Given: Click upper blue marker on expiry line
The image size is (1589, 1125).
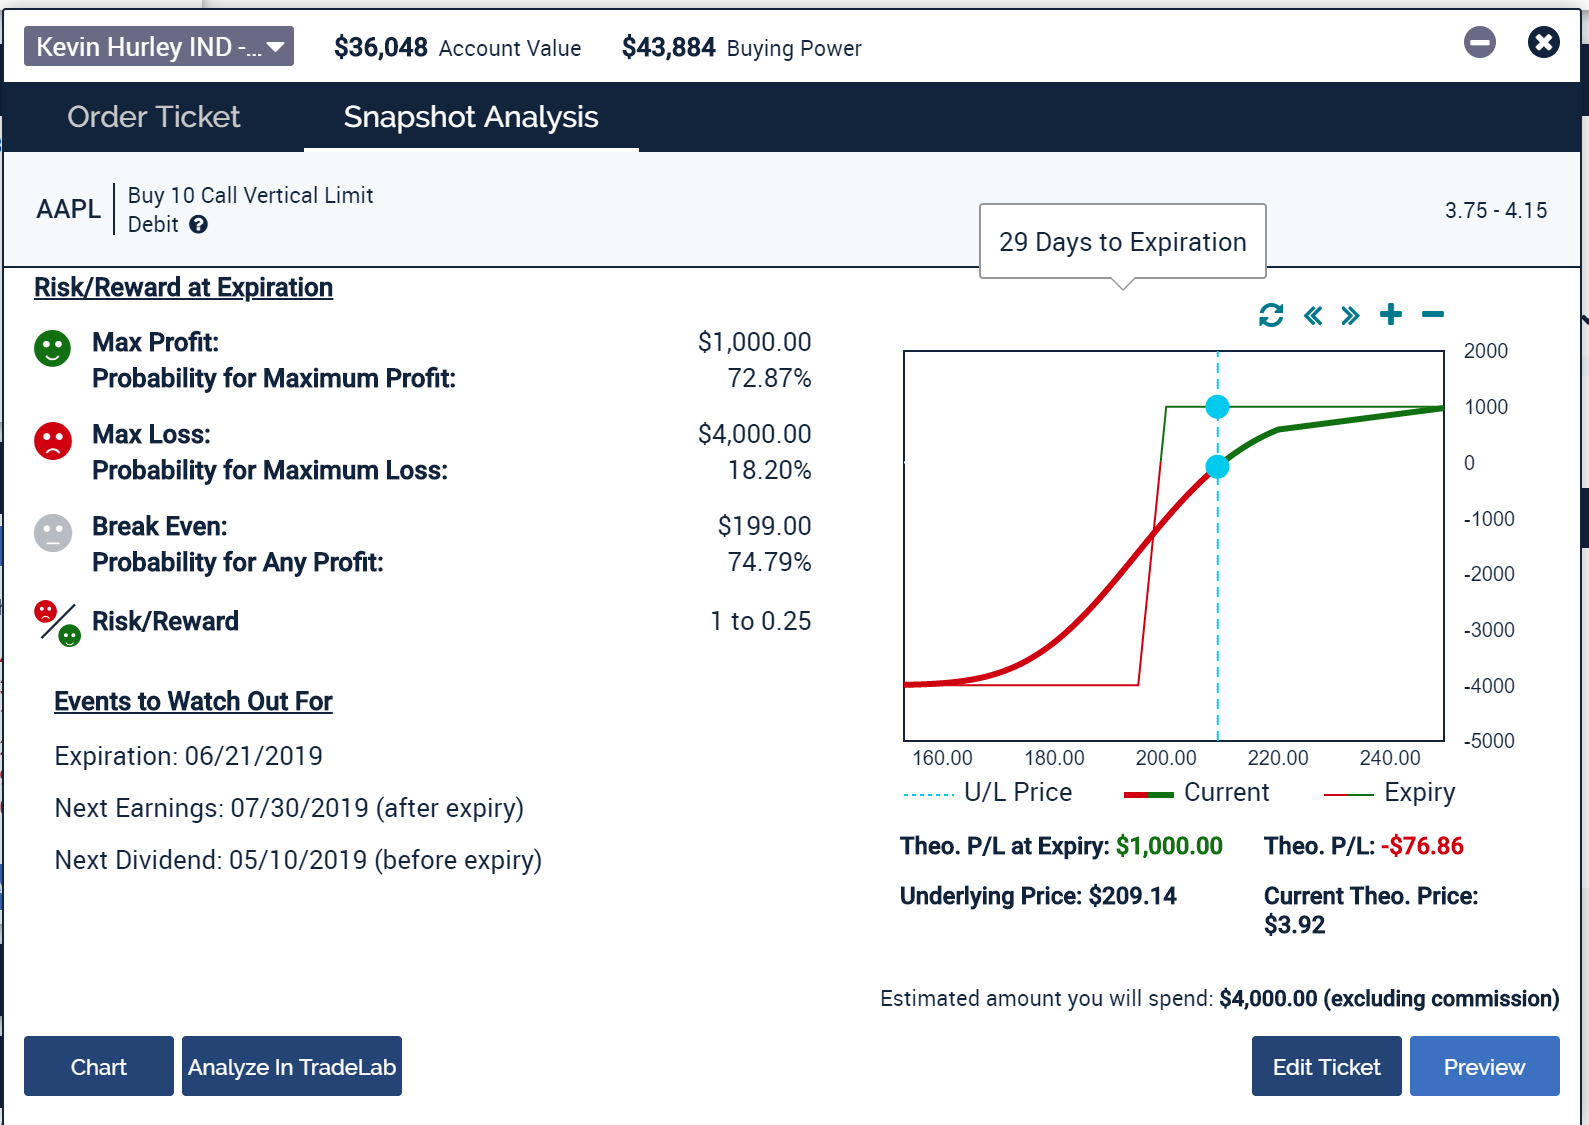Looking at the screenshot, I should tap(1217, 407).
